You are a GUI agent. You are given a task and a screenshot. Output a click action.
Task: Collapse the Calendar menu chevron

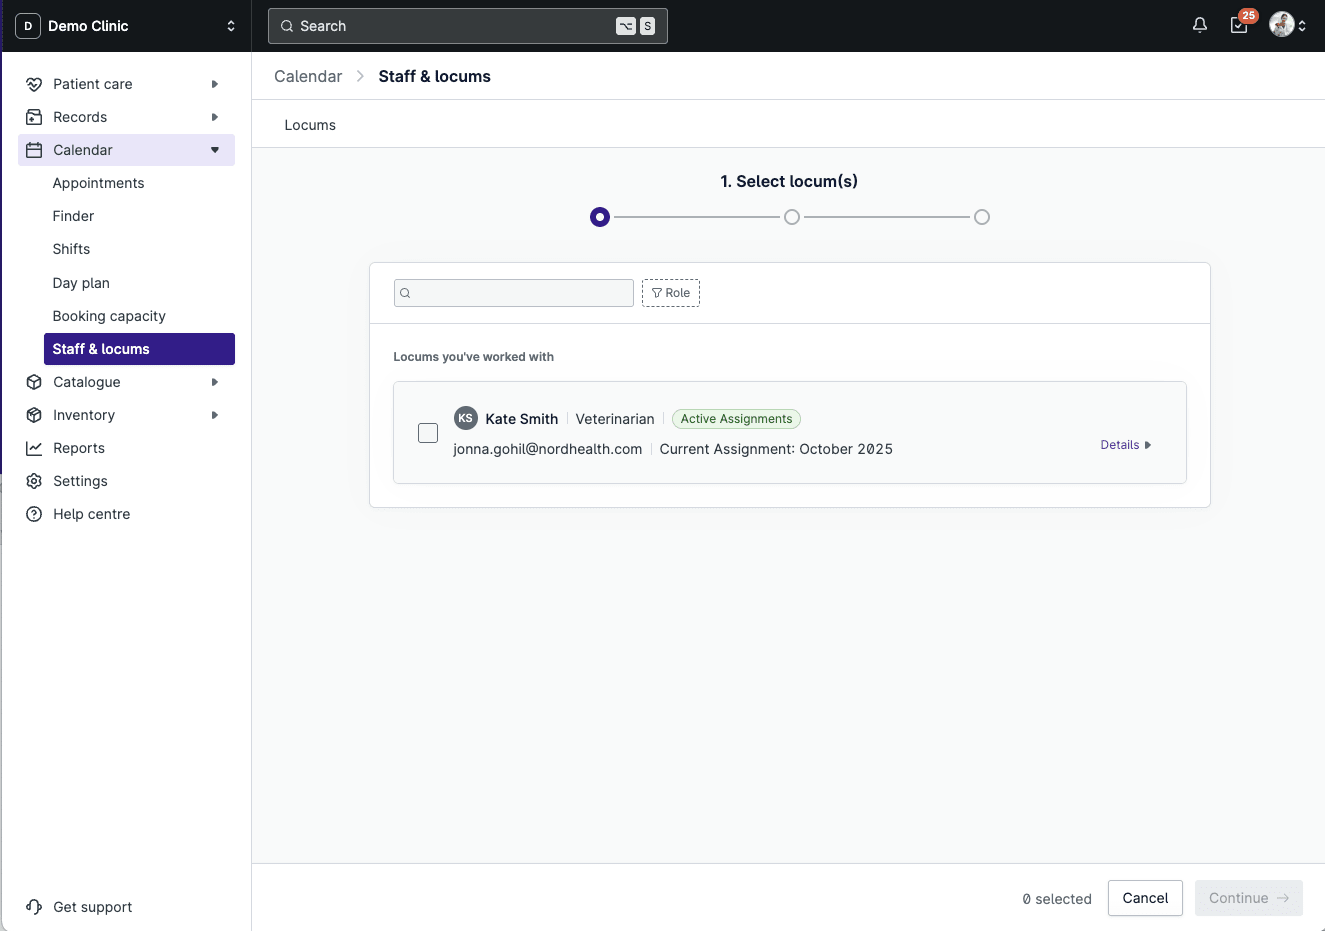(x=213, y=150)
